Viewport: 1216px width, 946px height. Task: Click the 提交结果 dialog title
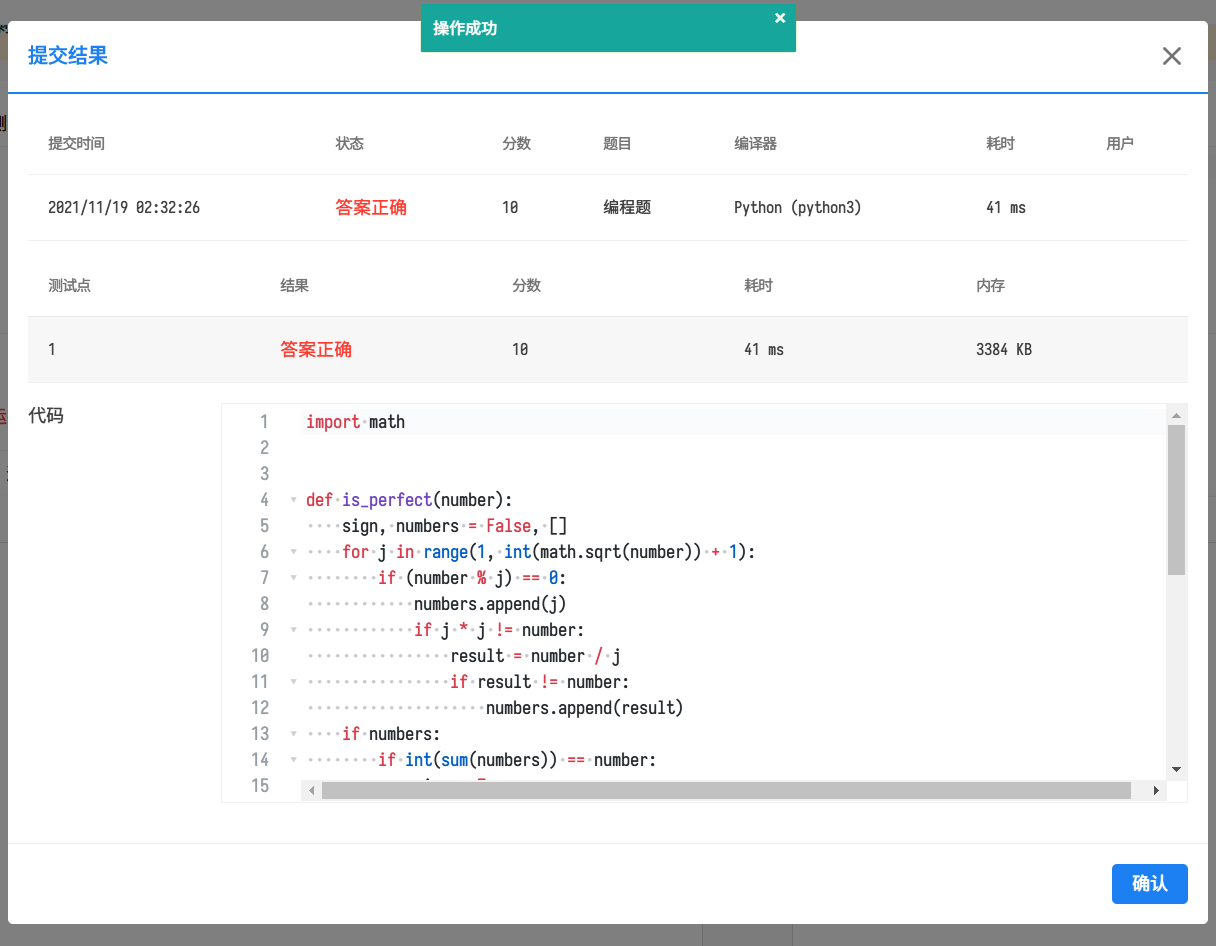point(68,56)
